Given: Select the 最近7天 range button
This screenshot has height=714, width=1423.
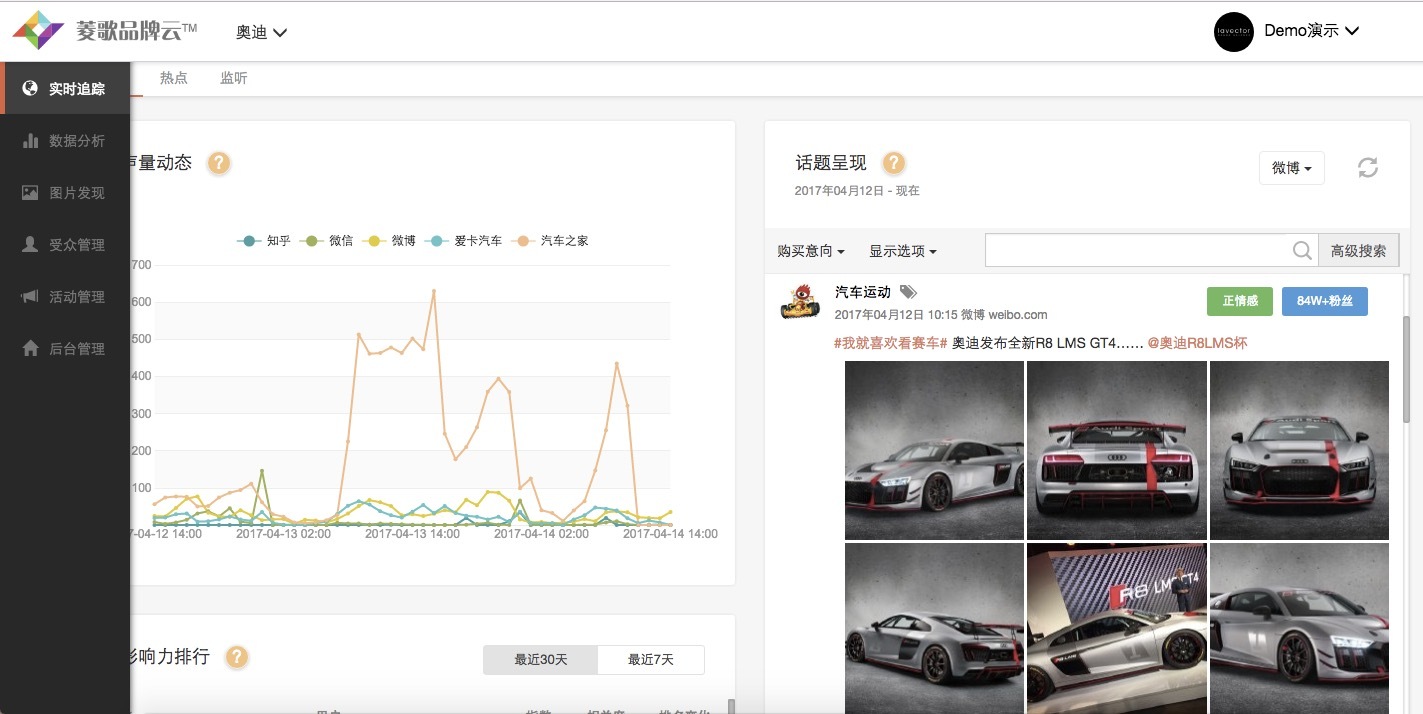Looking at the screenshot, I should point(651,660).
